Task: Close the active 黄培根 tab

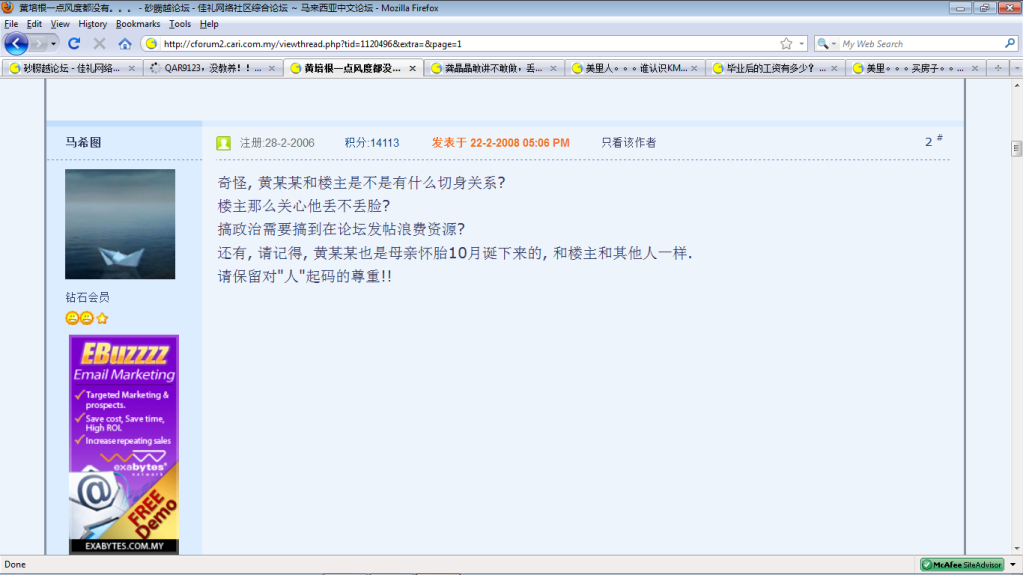Action: click(x=413, y=69)
